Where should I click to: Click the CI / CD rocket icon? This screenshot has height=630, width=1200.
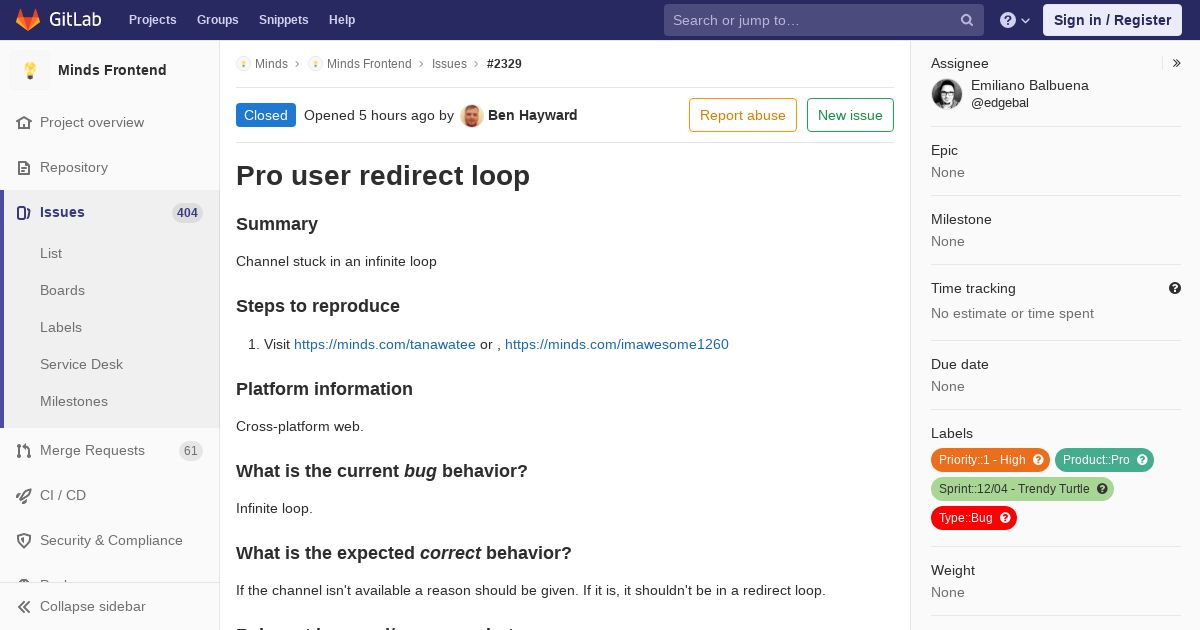(24, 496)
